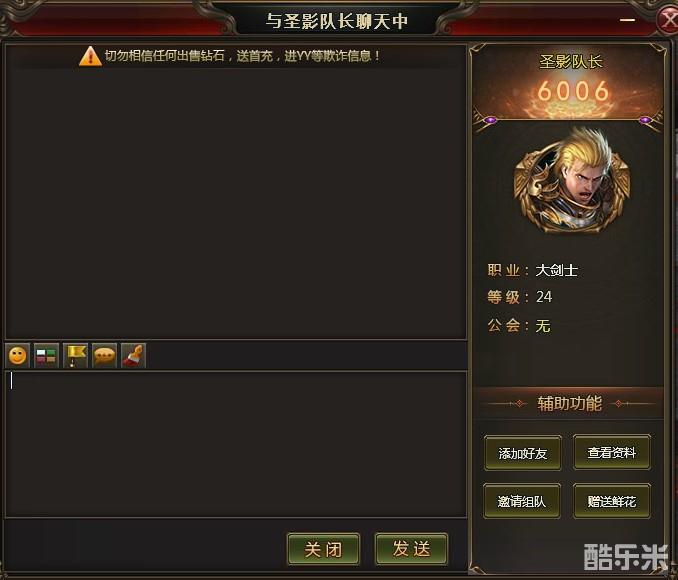Click inside the chat history area
This screenshot has width=678, height=580.
point(236,203)
